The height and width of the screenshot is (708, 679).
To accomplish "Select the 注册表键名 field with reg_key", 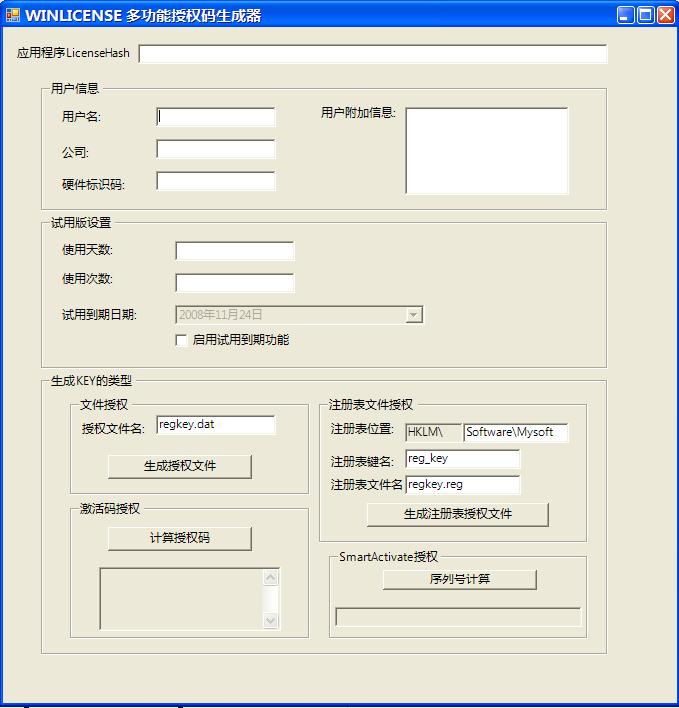I will pos(462,459).
